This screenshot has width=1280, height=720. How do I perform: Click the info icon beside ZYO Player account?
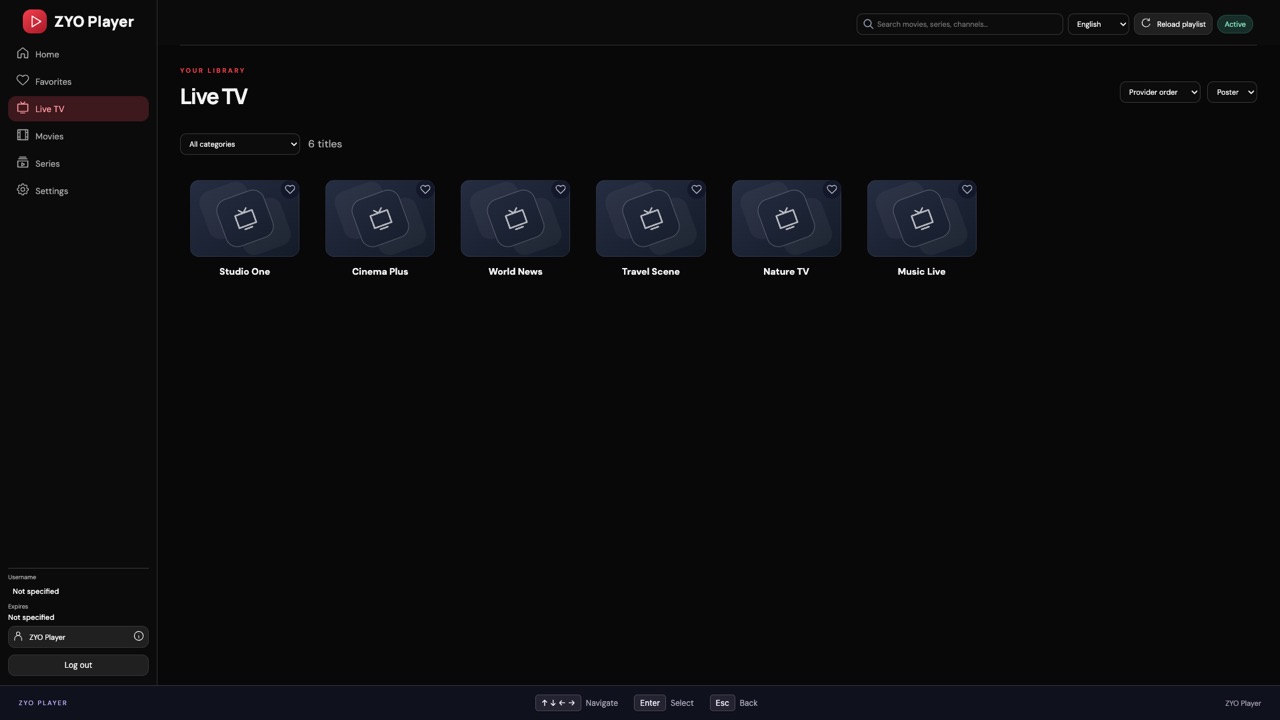point(138,636)
